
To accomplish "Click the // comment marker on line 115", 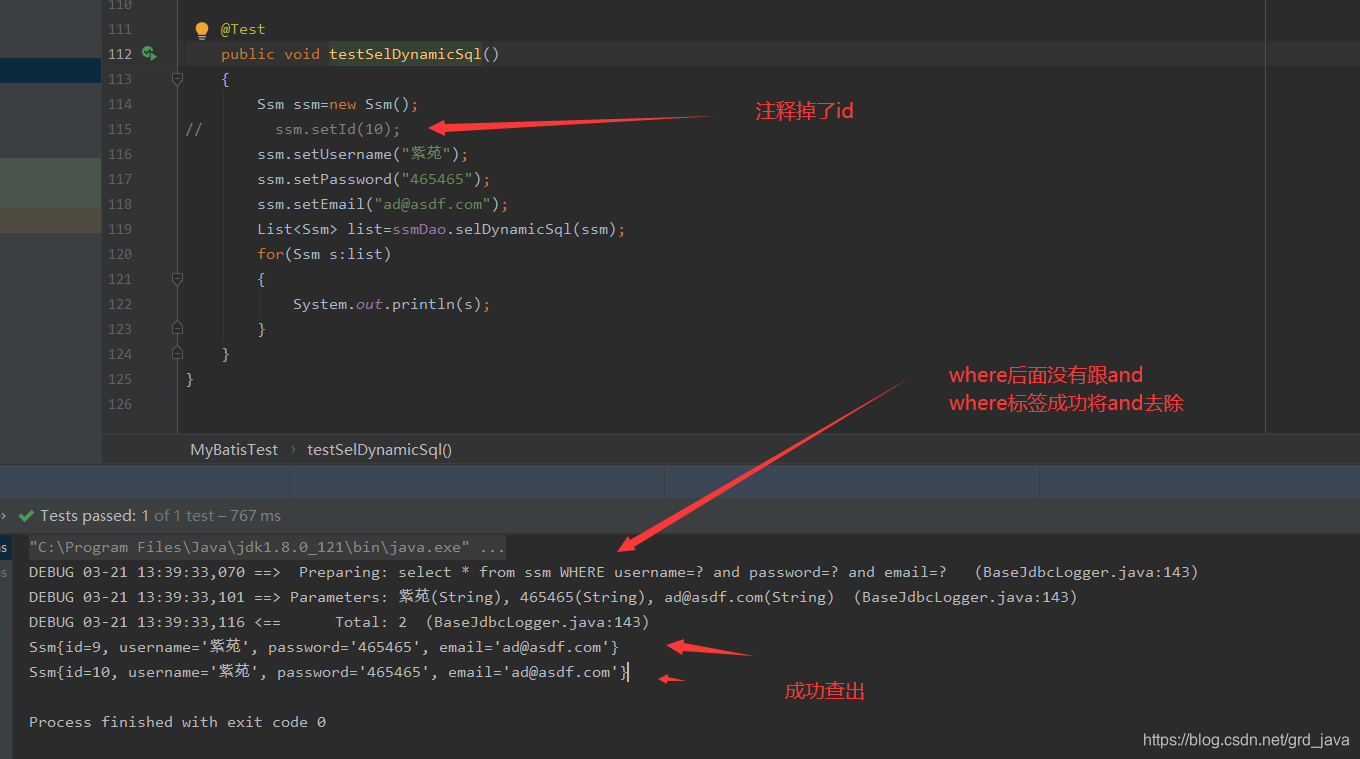I will (194, 129).
